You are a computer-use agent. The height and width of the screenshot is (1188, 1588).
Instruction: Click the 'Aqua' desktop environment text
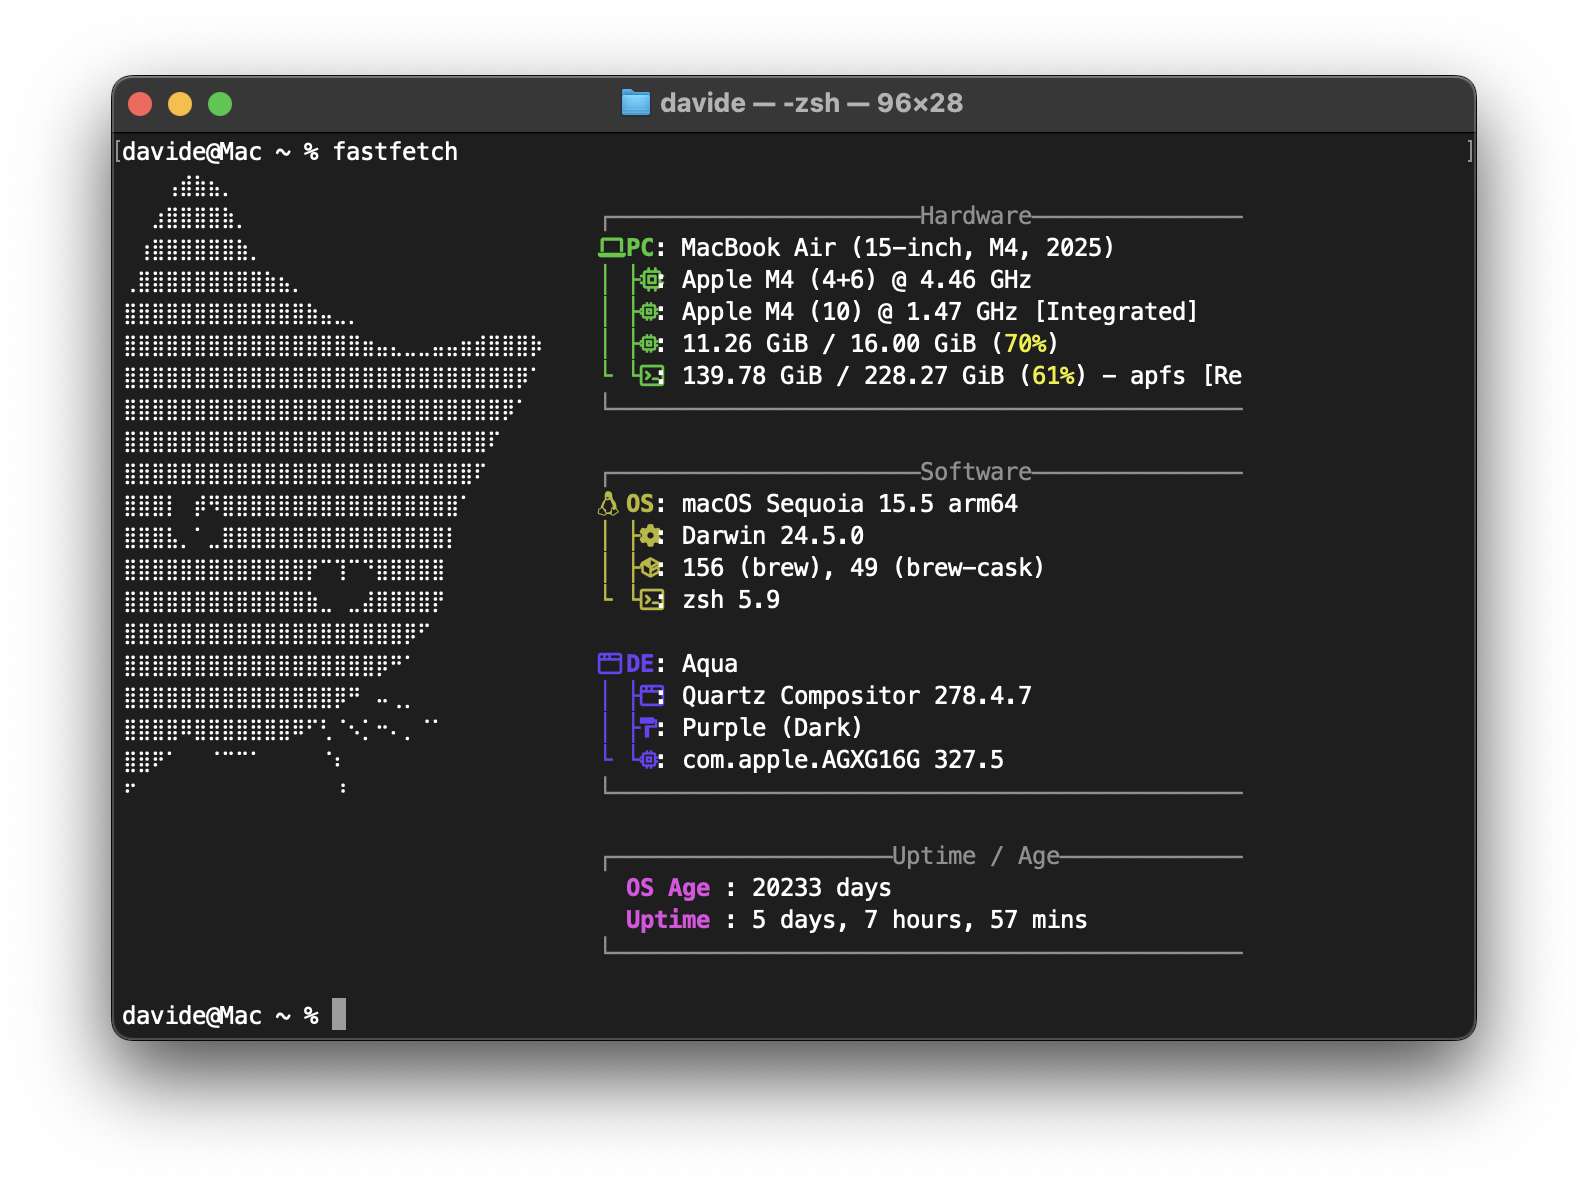[710, 664]
